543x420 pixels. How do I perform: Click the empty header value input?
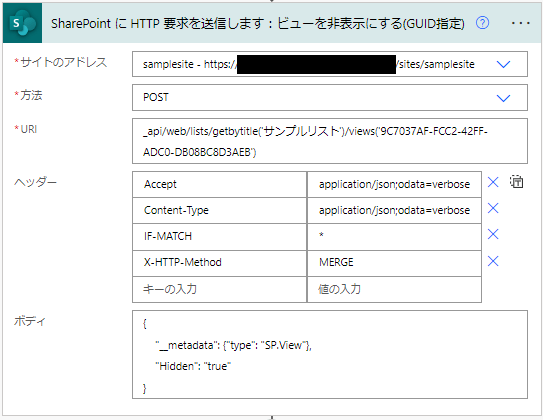394,289
